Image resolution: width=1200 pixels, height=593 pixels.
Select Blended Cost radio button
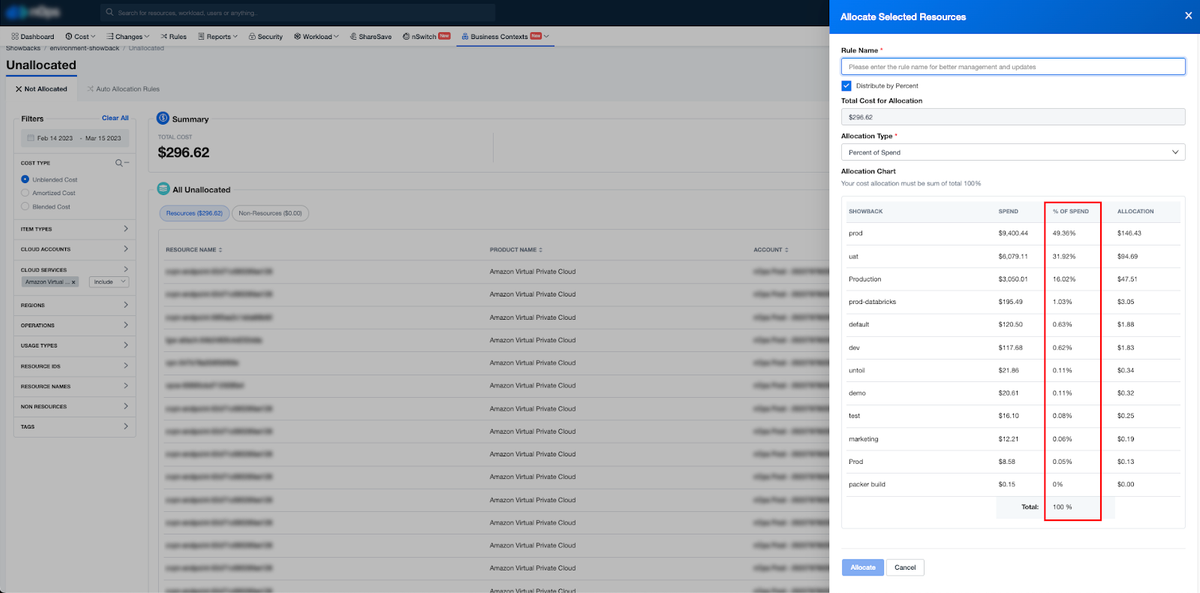[x=25, y=206]
